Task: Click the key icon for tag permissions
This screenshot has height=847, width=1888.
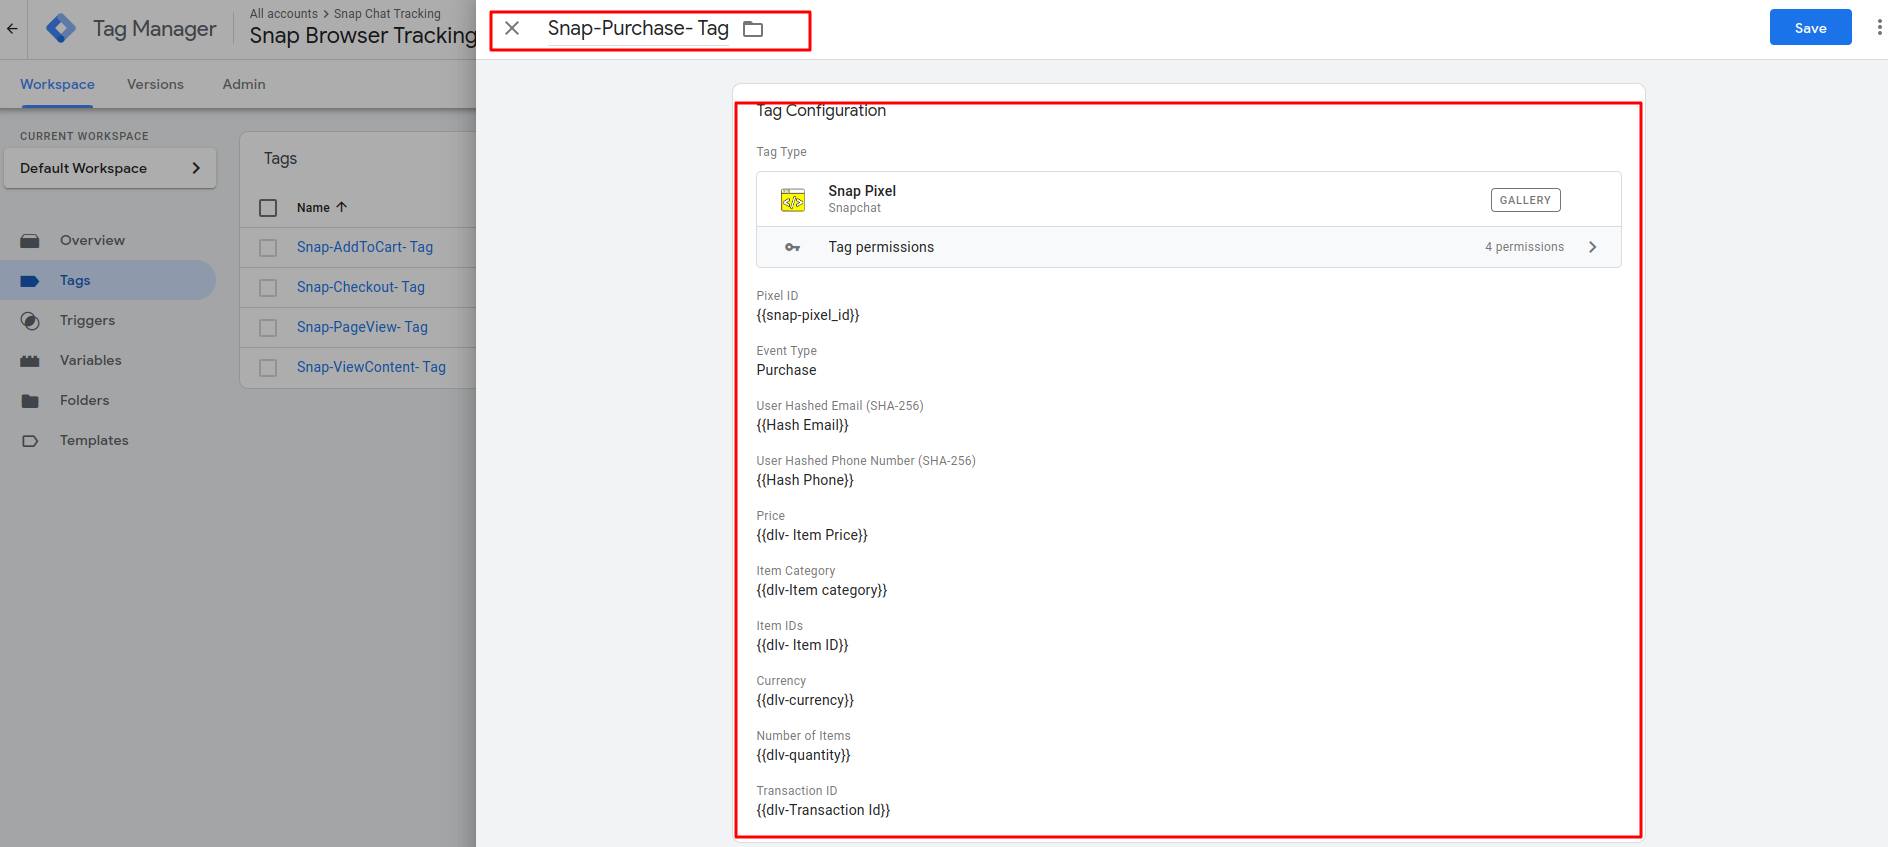Action: click(793, 247)
